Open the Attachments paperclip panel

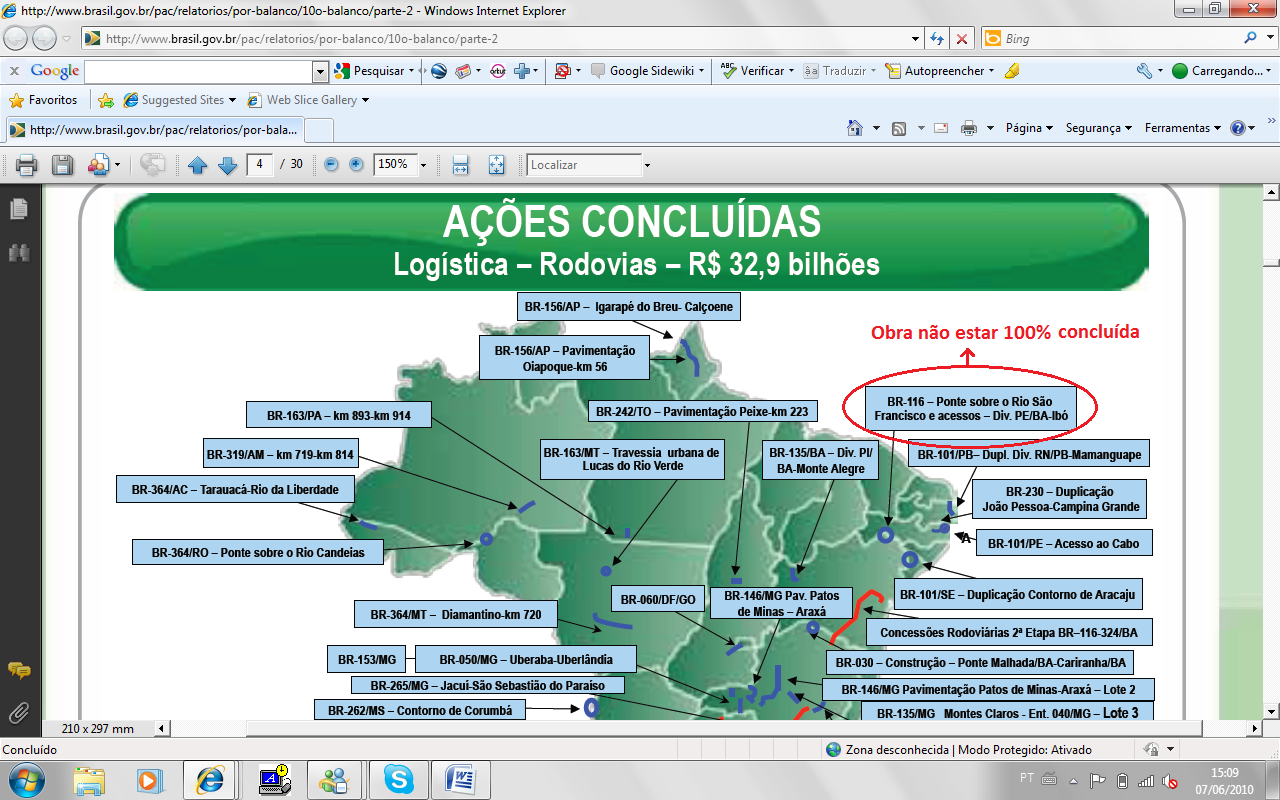click(18, 713)
